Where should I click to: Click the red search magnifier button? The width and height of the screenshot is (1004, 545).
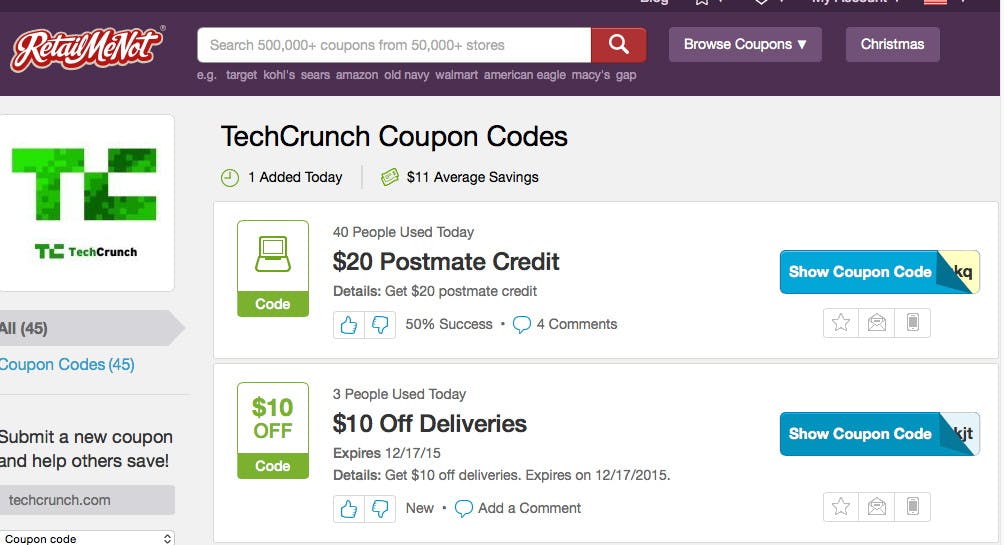(x=618, y=44)
